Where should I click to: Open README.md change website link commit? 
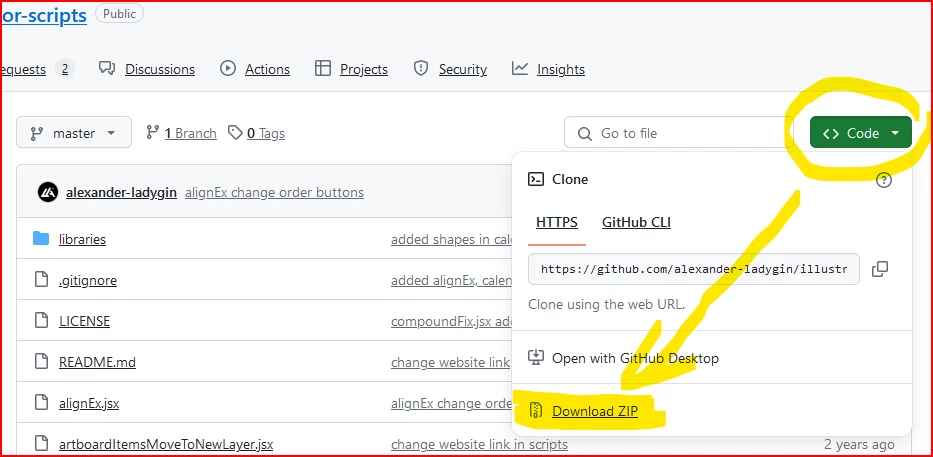tap(450, 362)
